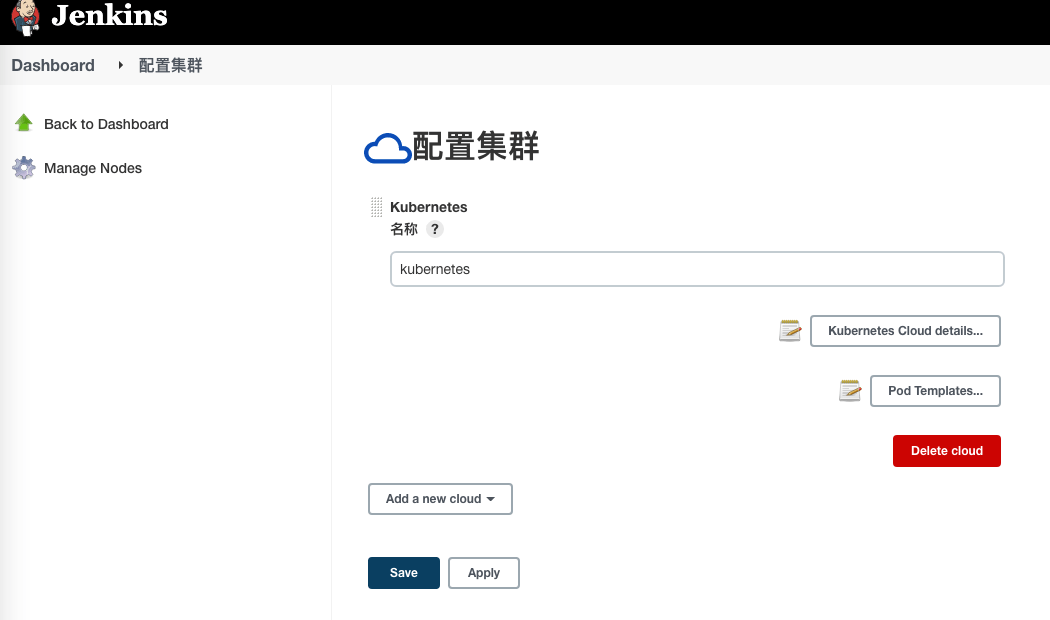
Task: Click the Apply button
Action: point(484,573)
